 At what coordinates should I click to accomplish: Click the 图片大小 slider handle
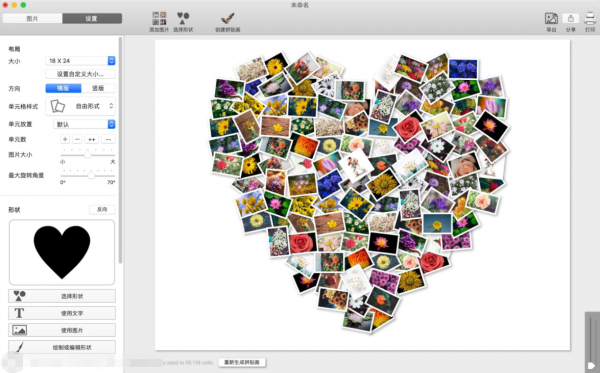(88, 155)
